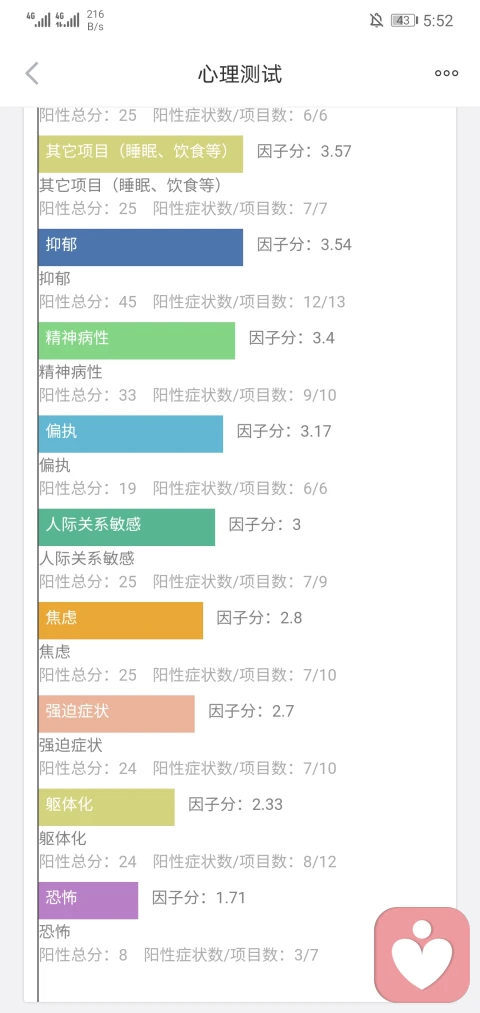
Task: Select the sky blue 偏执 bar
Action: [130, 433]
